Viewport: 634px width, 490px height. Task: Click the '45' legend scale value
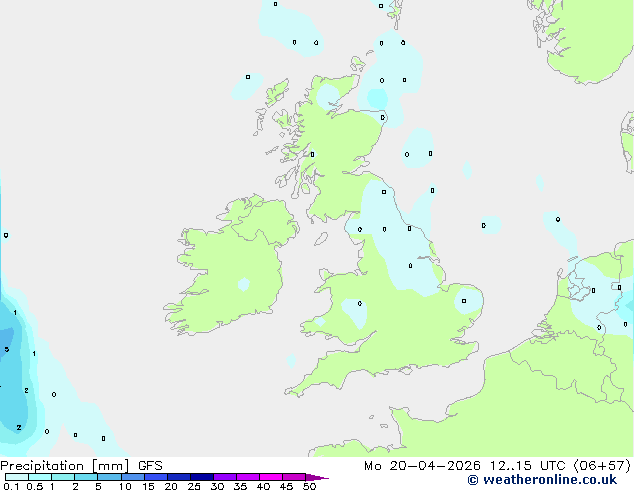286,486
